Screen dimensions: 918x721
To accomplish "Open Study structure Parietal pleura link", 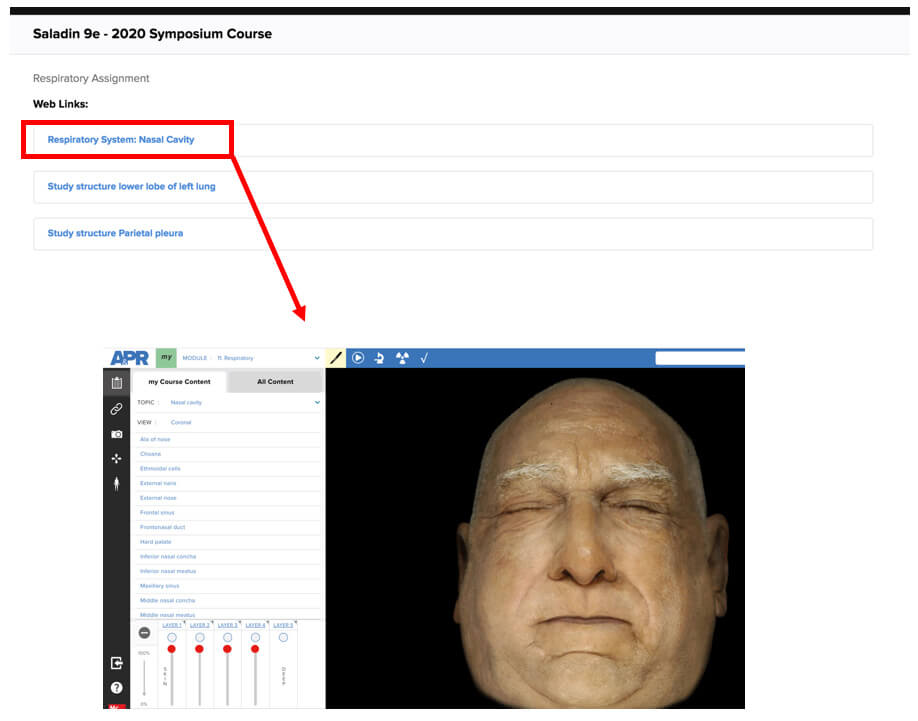I will coord(115,233).
